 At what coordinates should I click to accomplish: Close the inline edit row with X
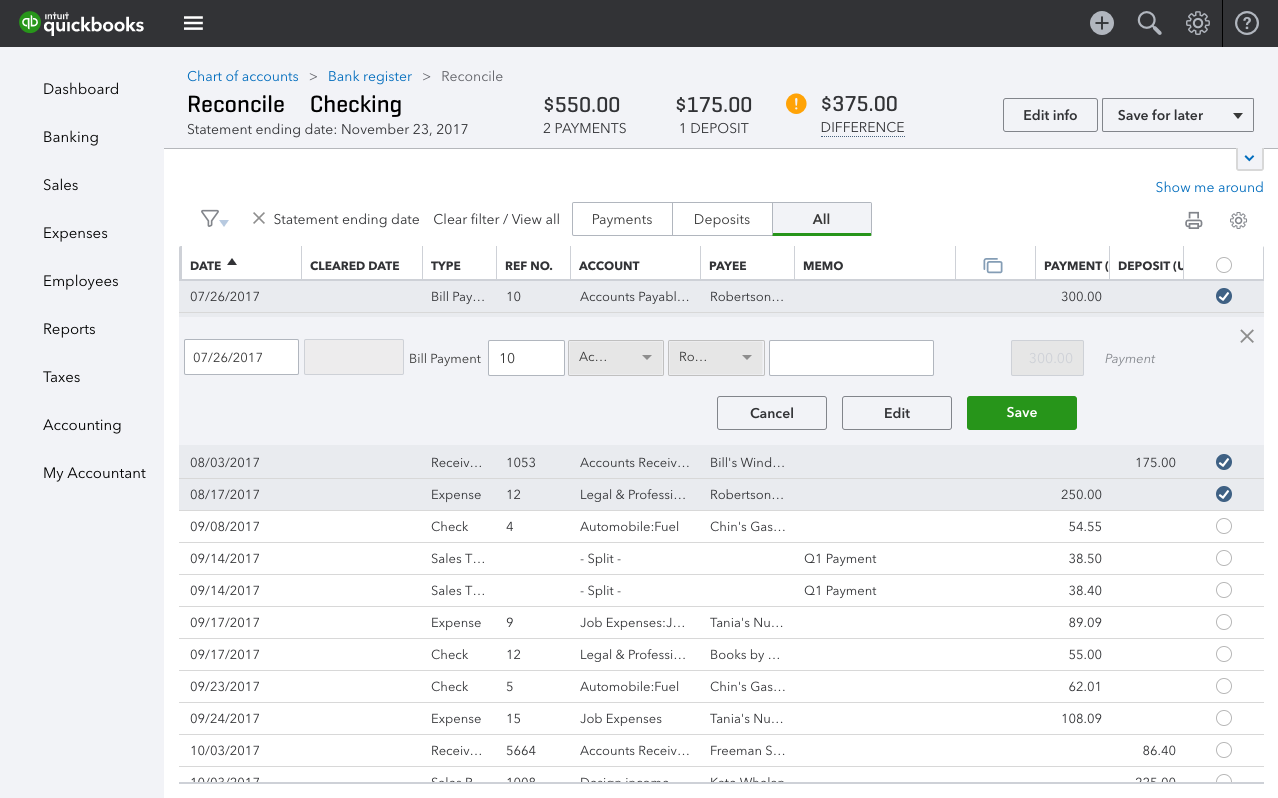click(x=1247, y=336)
